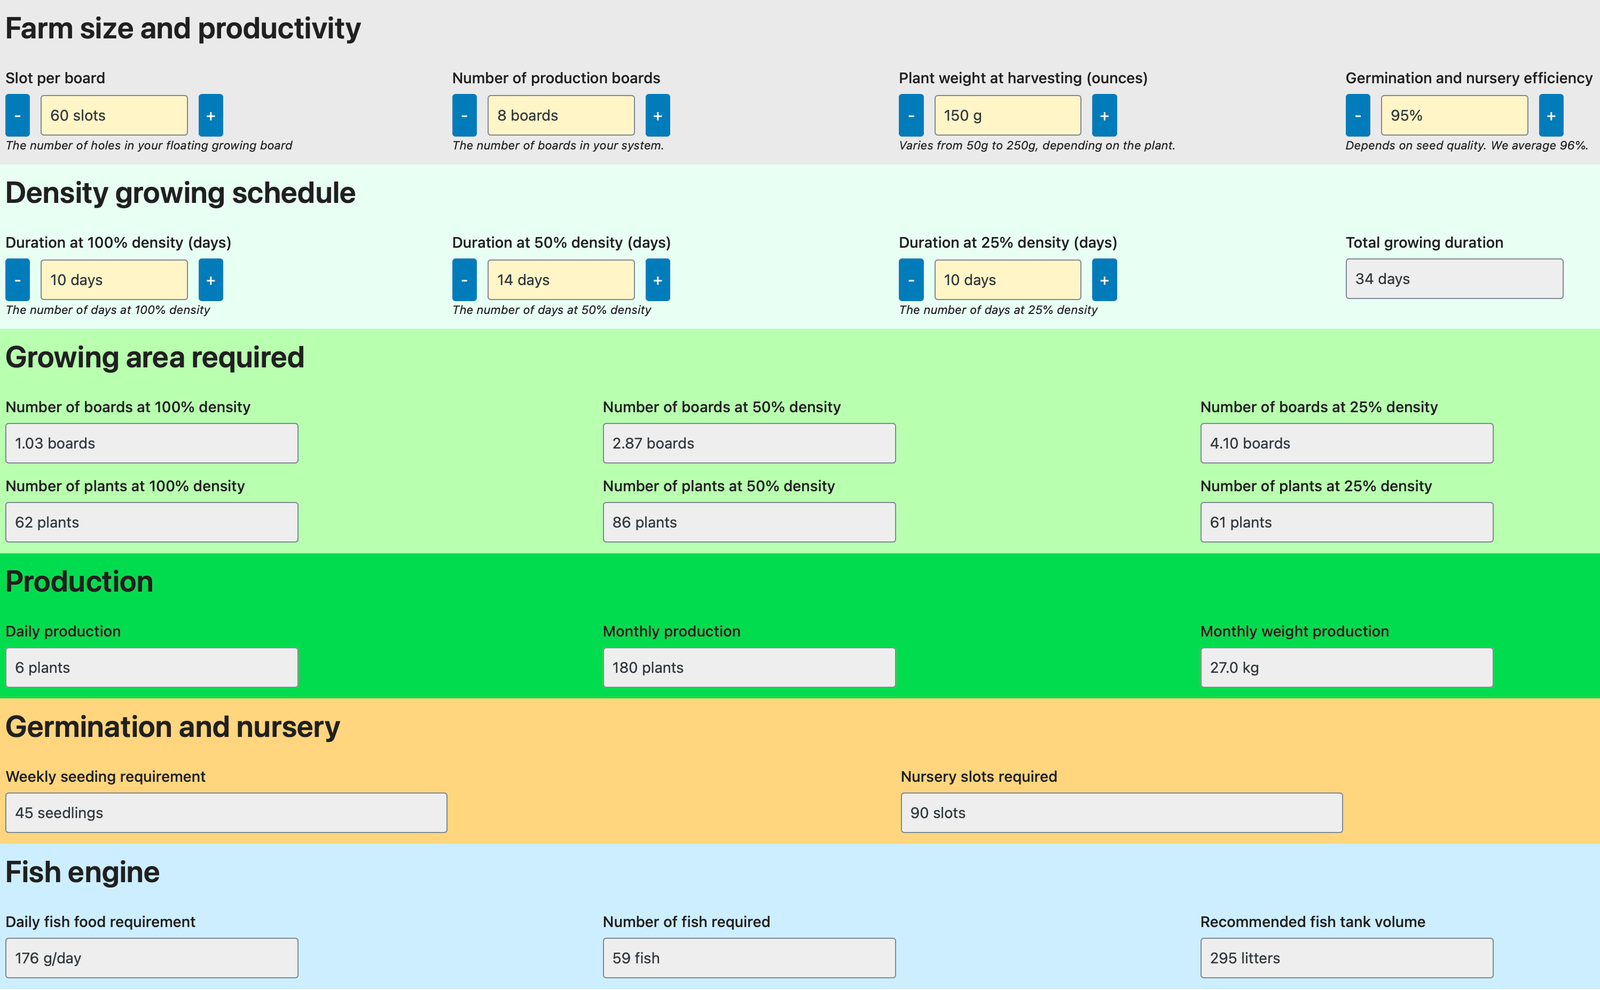Increase Number of production boards

[x=657, y=116]
